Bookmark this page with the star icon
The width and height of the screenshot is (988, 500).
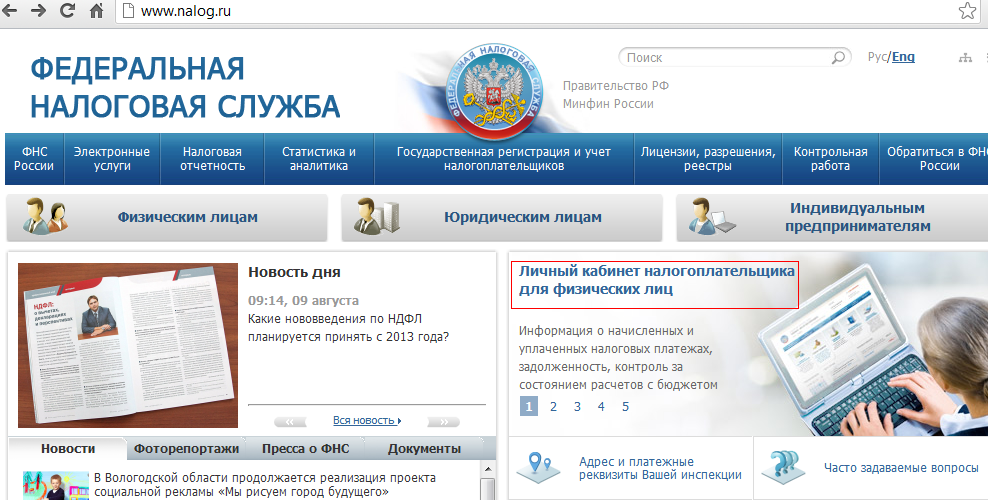tap(967, 11)
